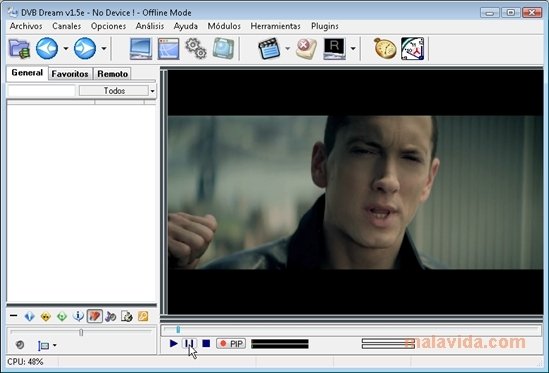Maximize the DVB Dream window
This screenshot has height=373, width=549.
click(x=510, y=13)
